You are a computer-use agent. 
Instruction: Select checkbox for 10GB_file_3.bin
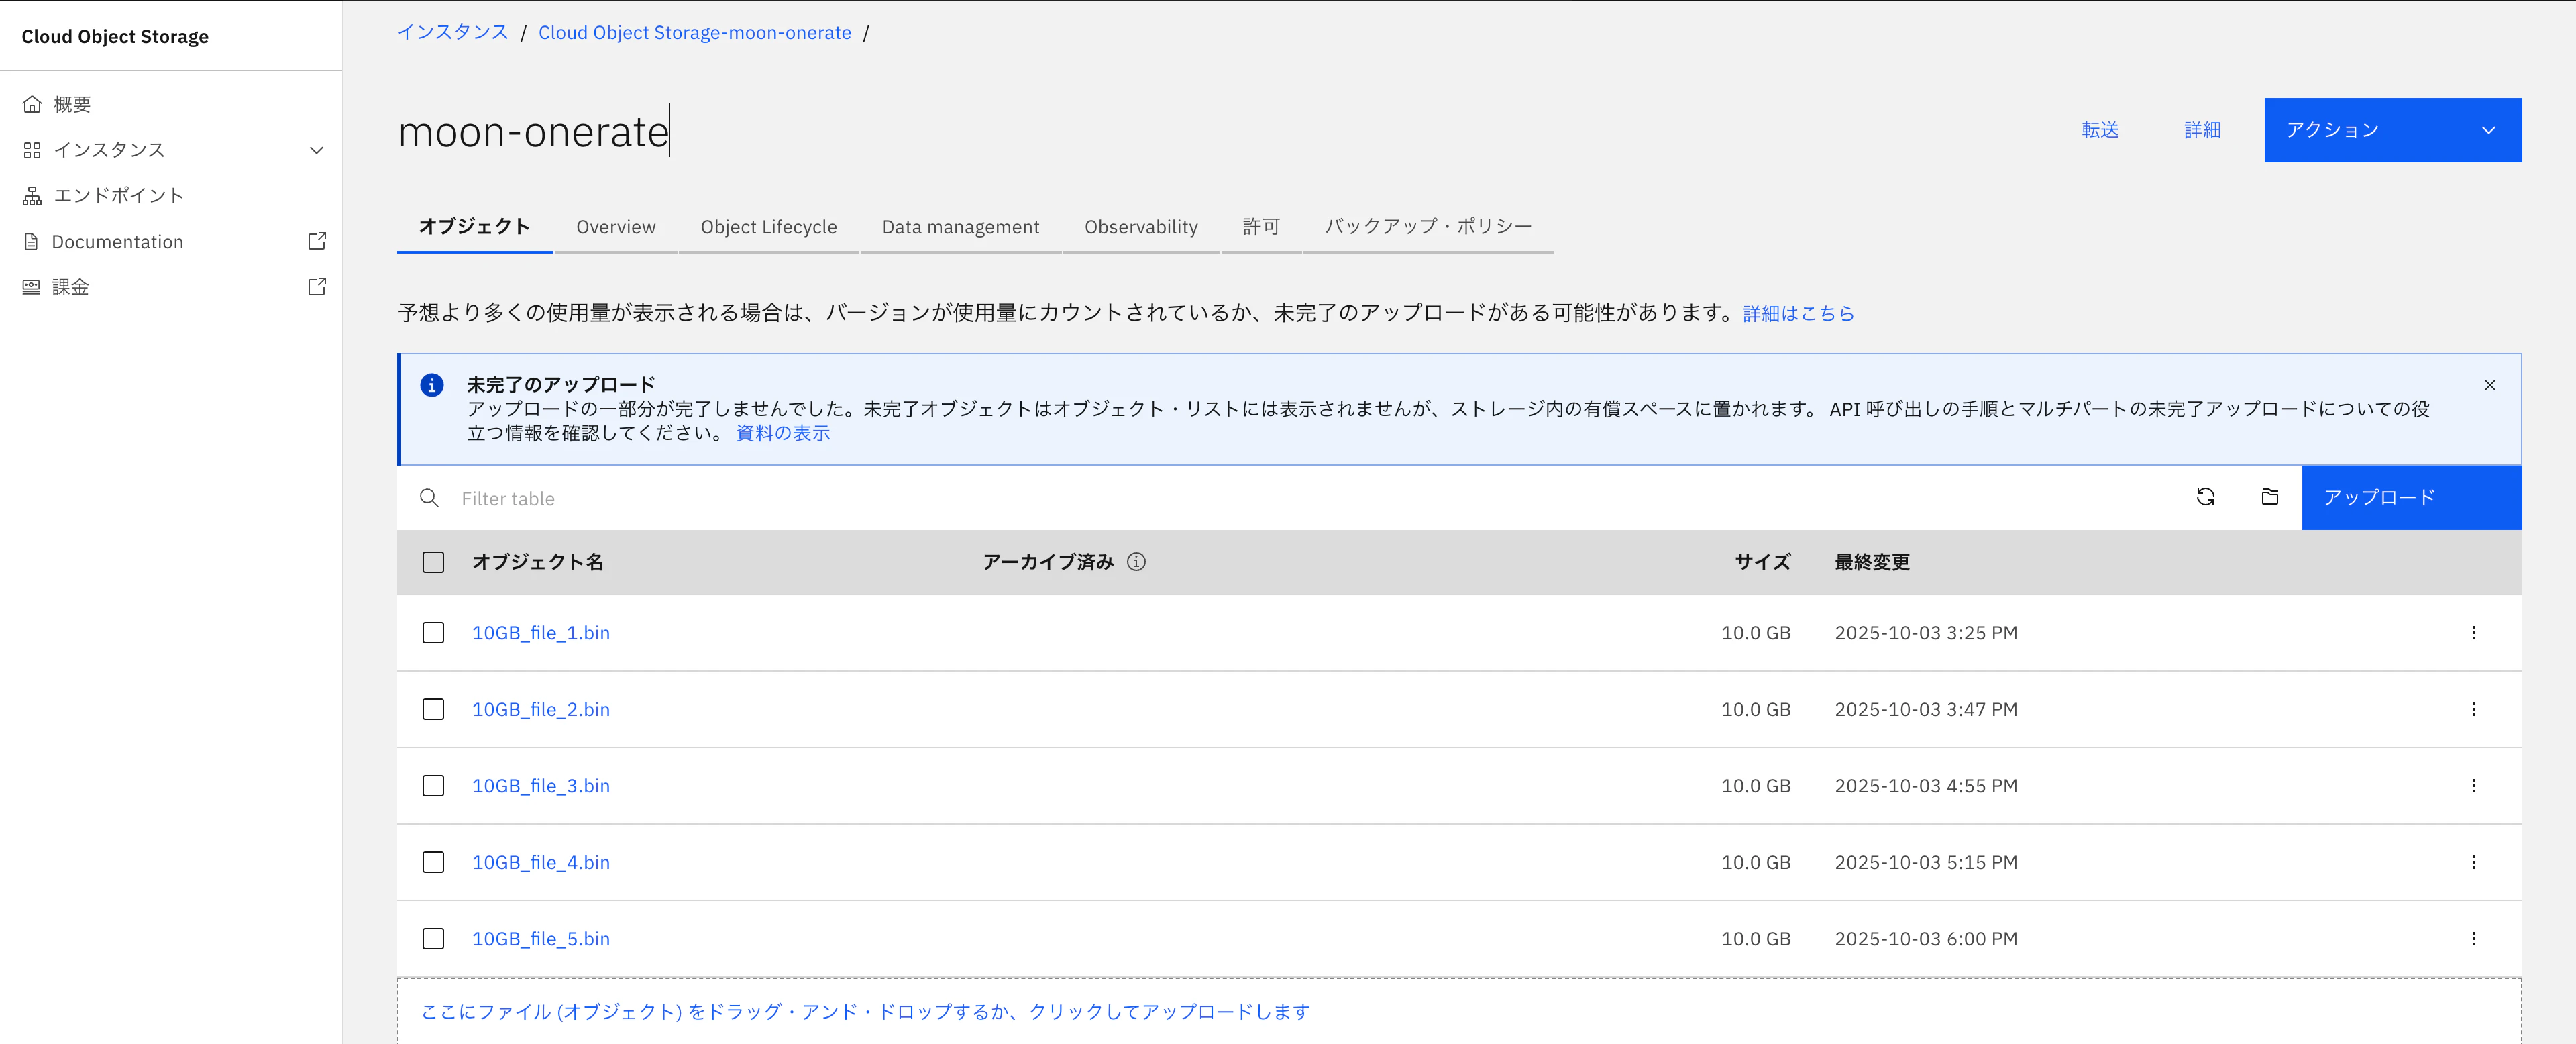pos(433,786)
